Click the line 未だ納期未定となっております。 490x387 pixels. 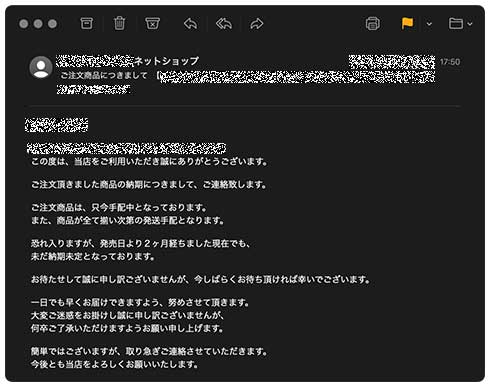pos(93,257)
